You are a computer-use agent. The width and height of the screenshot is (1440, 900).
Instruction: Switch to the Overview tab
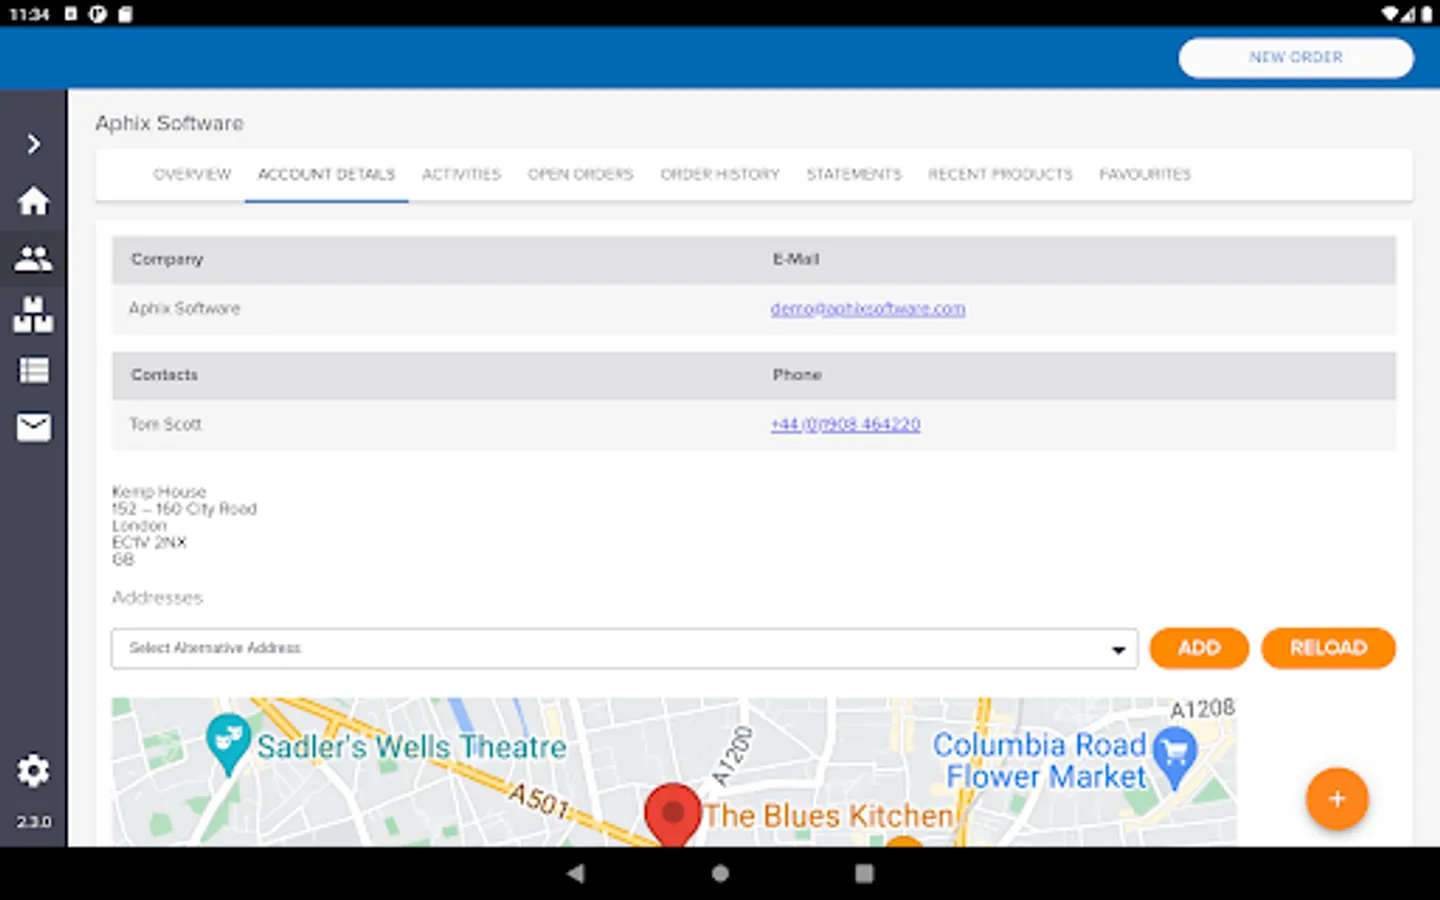point(192,174)
